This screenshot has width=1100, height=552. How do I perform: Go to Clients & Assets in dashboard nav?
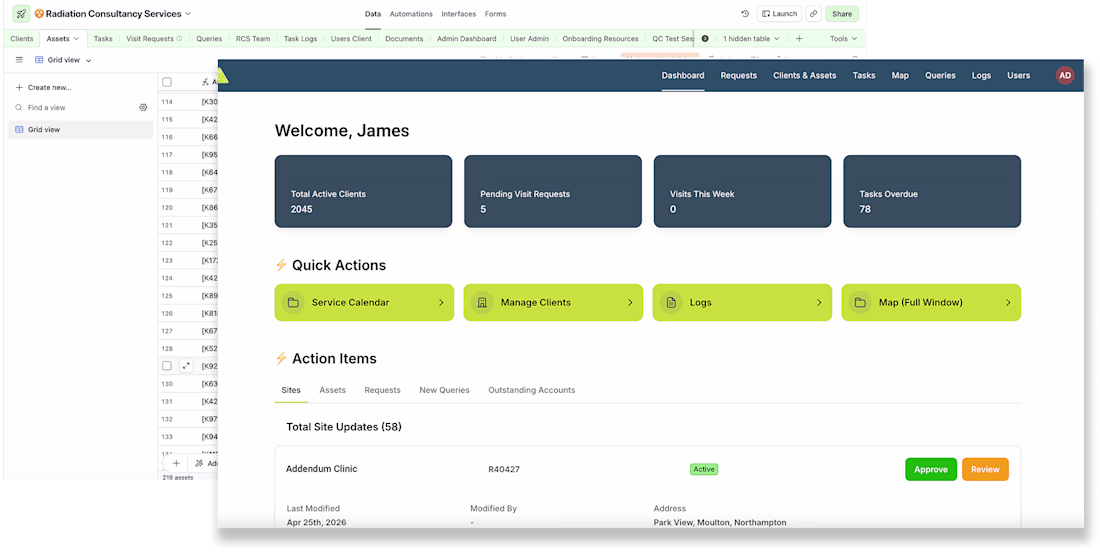(x=805, y=76)
